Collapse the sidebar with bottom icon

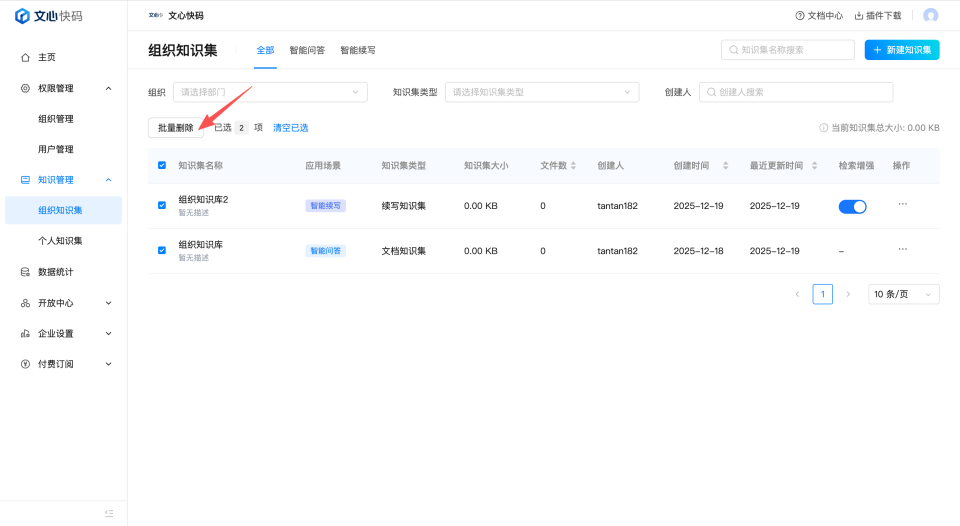109,513
